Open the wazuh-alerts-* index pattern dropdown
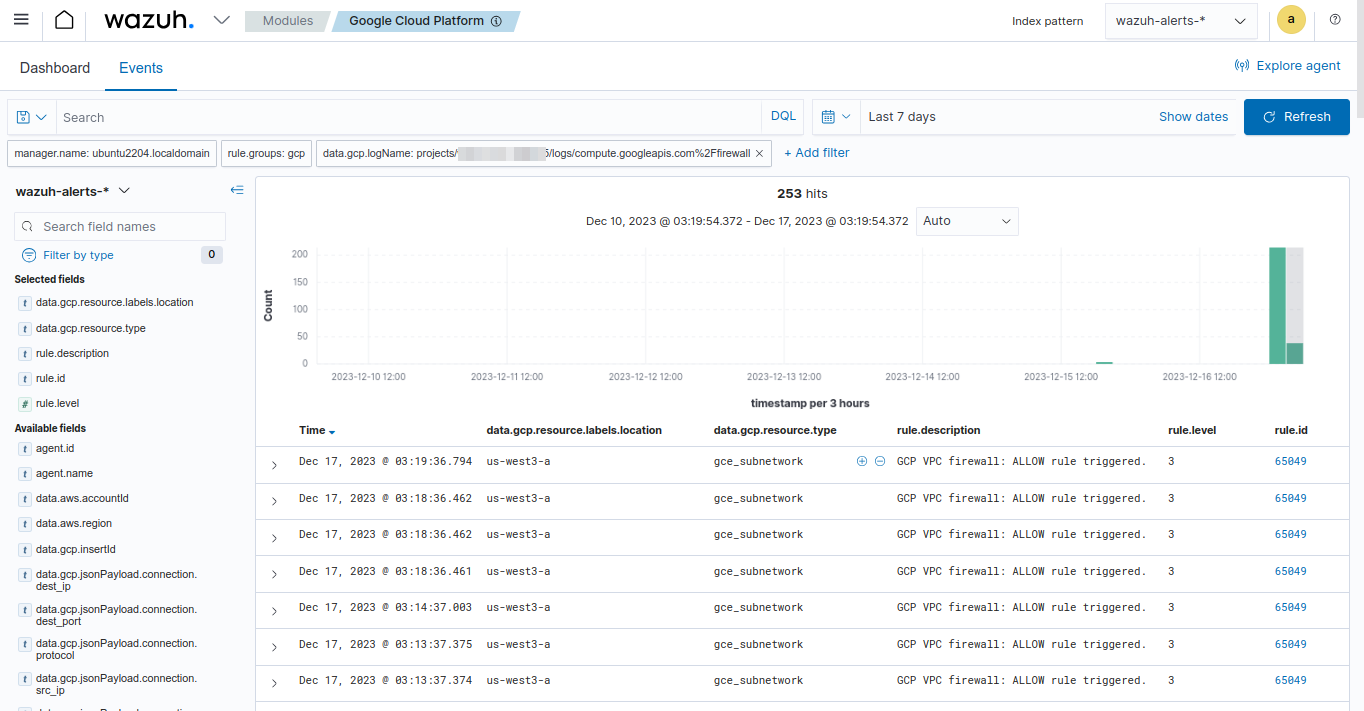This screenshot has height=711, width=1364. coord(1181,20)
